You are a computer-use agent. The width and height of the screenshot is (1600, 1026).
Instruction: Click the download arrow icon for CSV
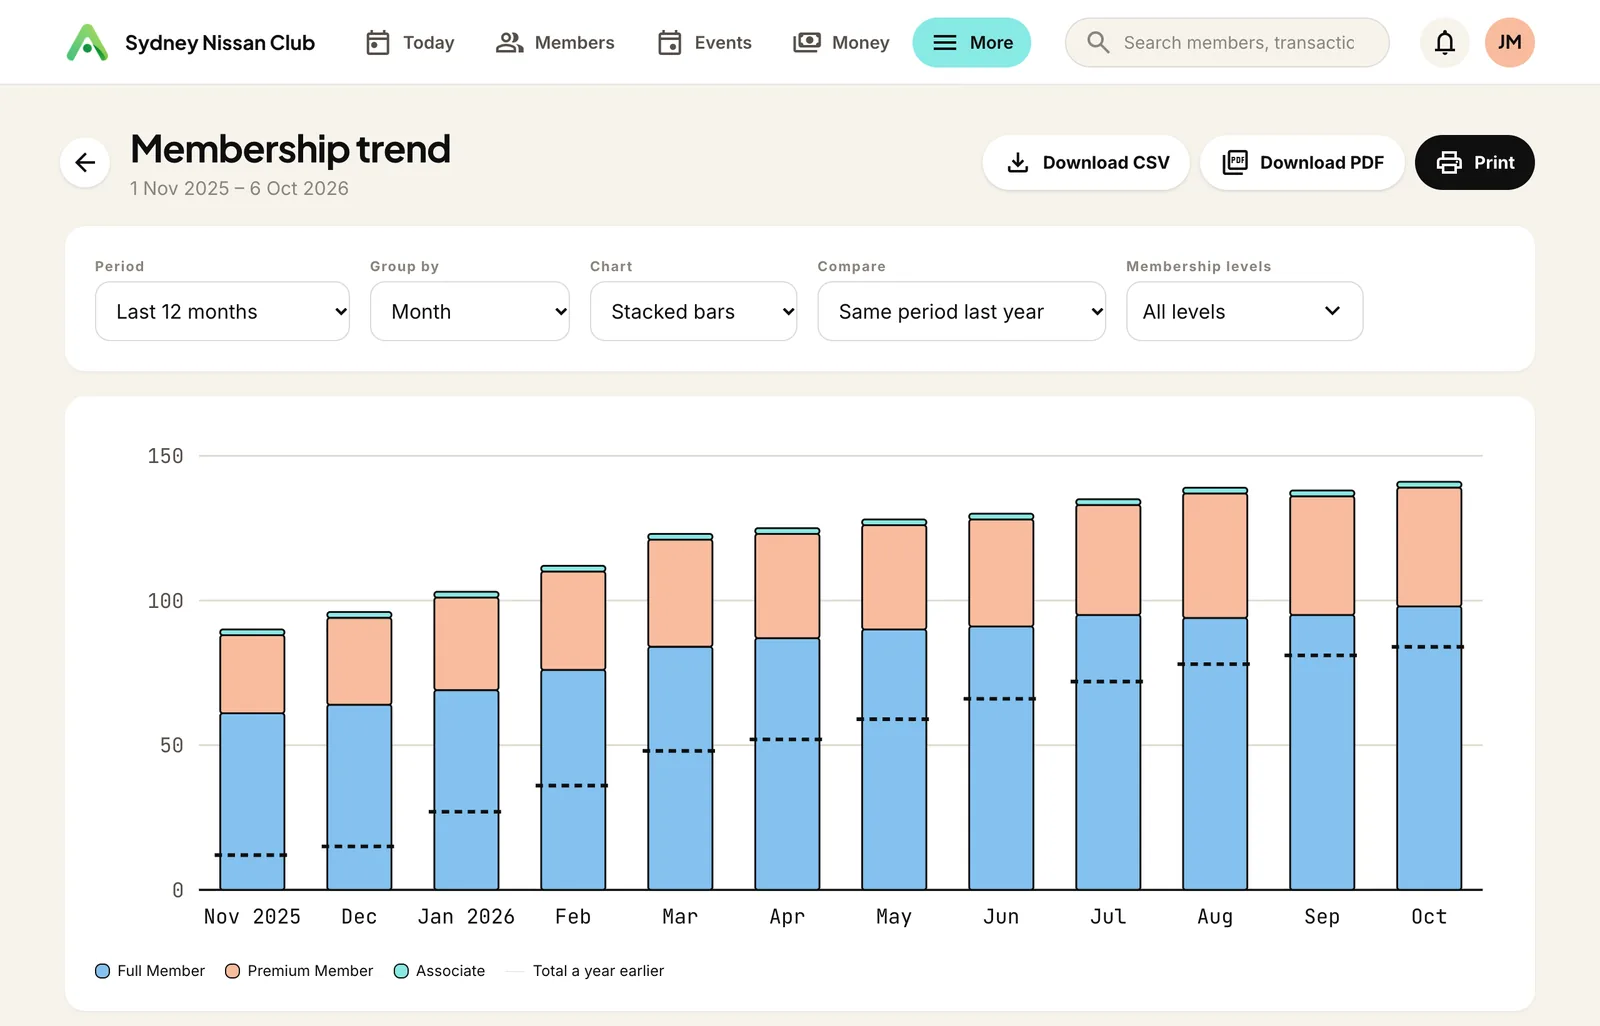click(x=1018, y=162)
